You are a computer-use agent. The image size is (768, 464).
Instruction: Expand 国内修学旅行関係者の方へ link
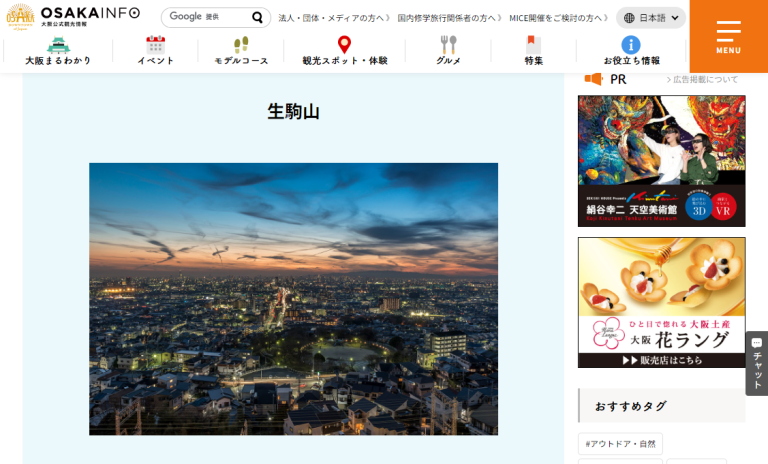pos(449,18)
